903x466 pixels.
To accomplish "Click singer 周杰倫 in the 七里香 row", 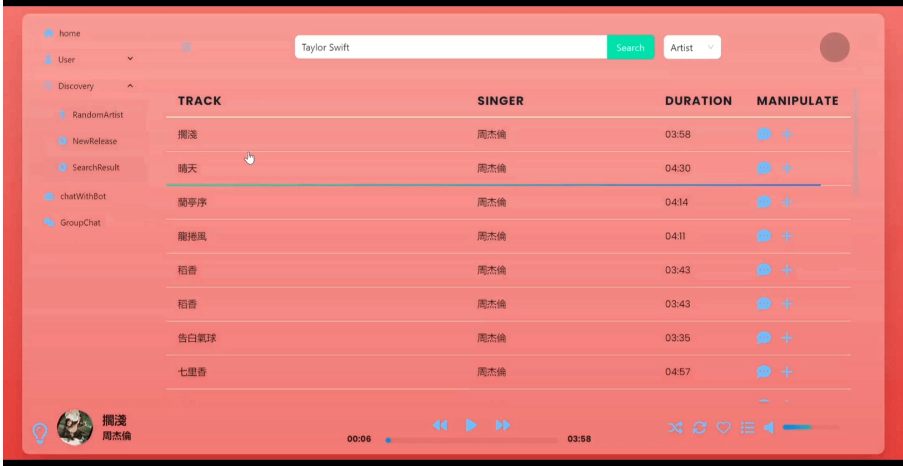I will [x=492, y=372].
